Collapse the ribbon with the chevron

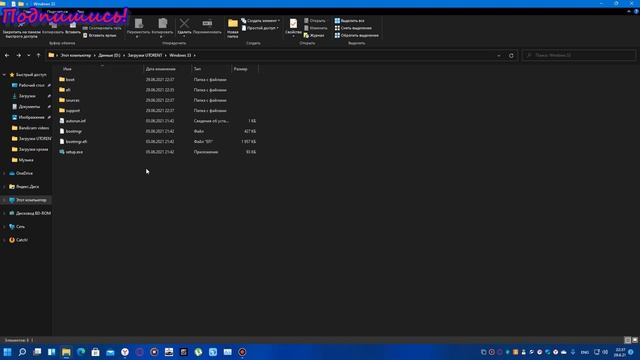[x=629, y=11]
